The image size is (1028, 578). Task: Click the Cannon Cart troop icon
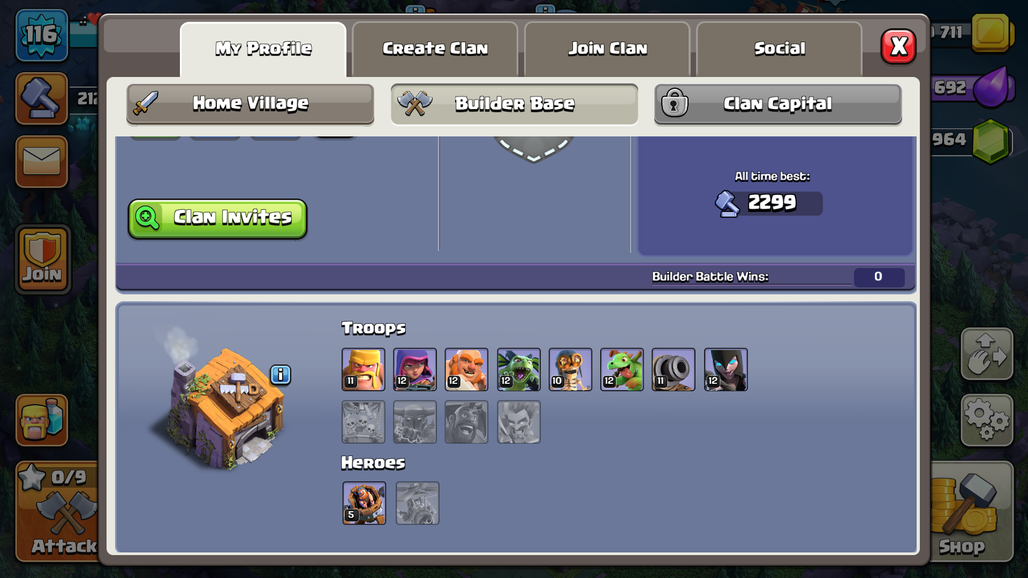point(673,370)
